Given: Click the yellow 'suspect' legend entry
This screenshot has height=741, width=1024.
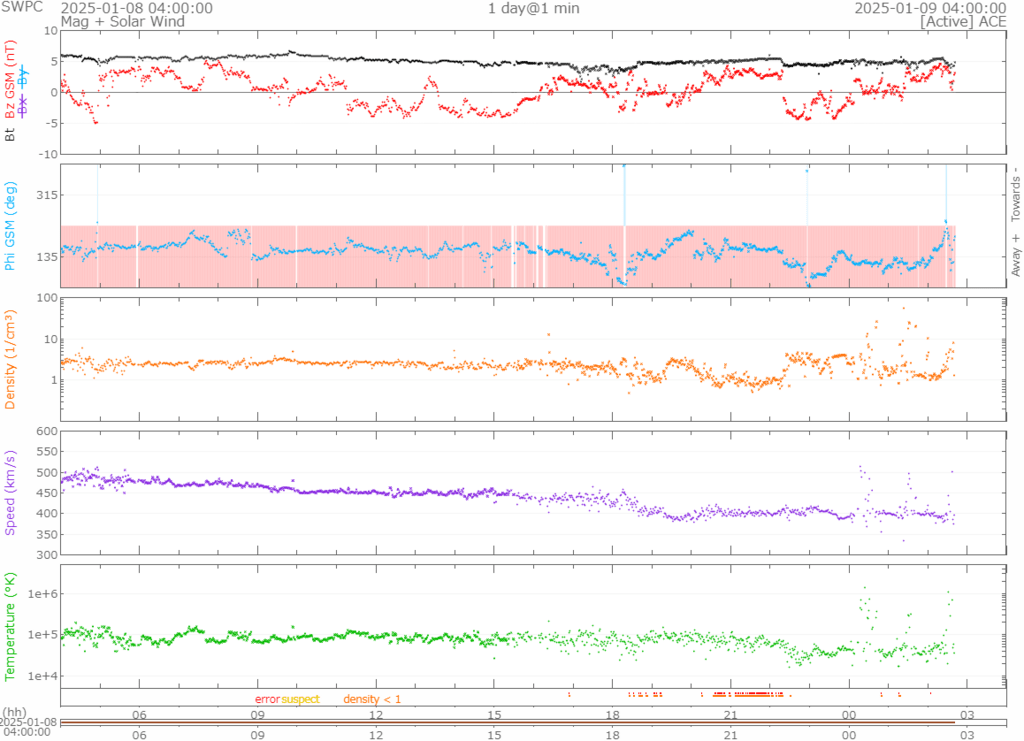Looking at the screenshot, I should [x=300, y=699].
